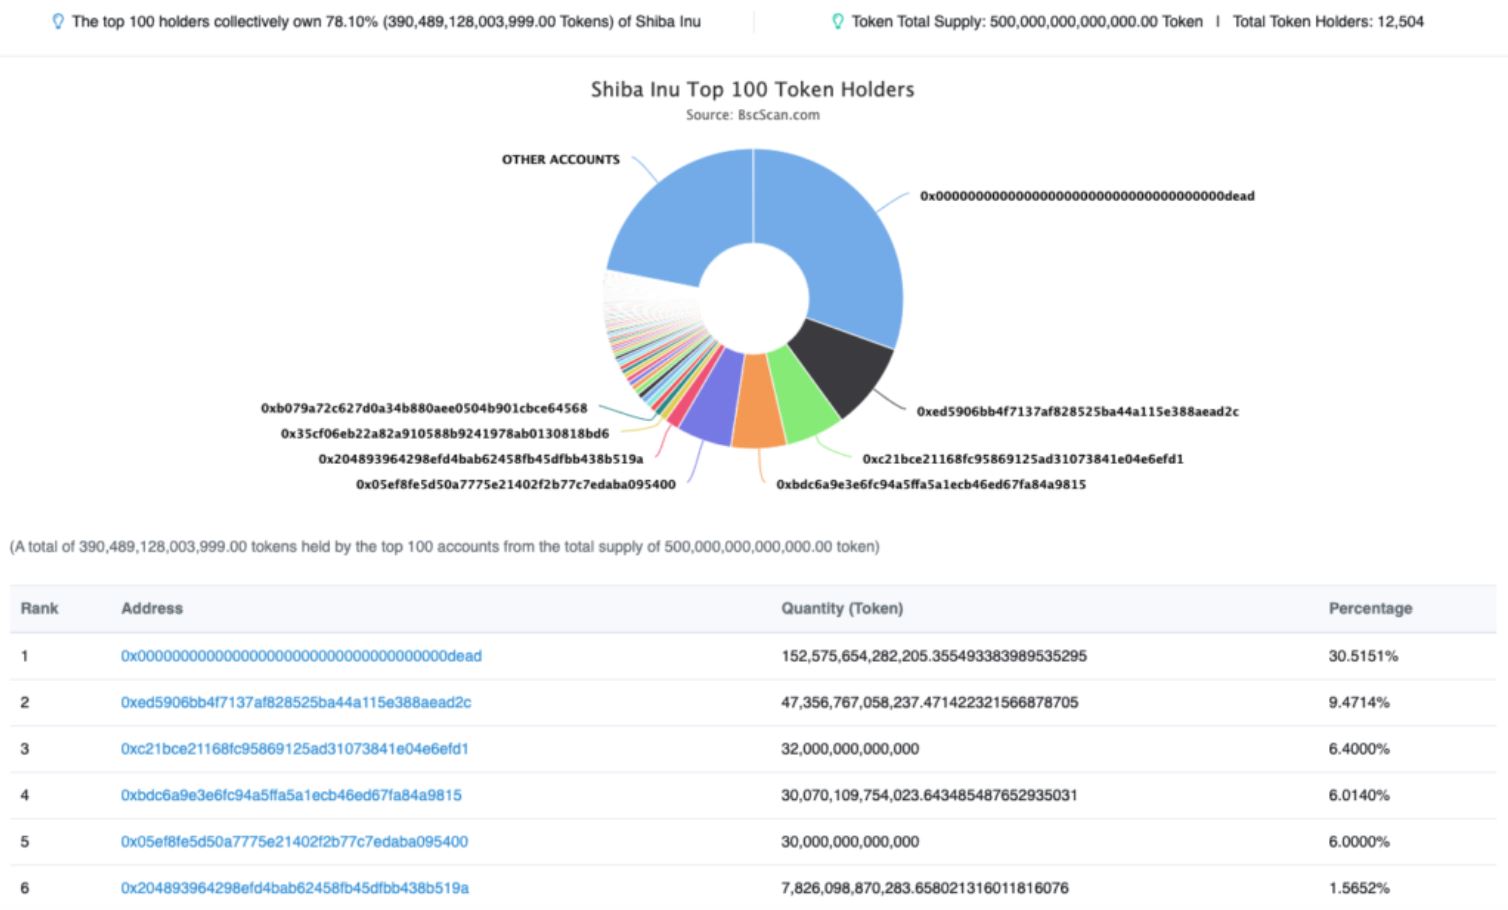The image size is (1508, 910).
Task: Open rank 4 address 0xbdc6a9e3 link in table
Action: point(291,795)
